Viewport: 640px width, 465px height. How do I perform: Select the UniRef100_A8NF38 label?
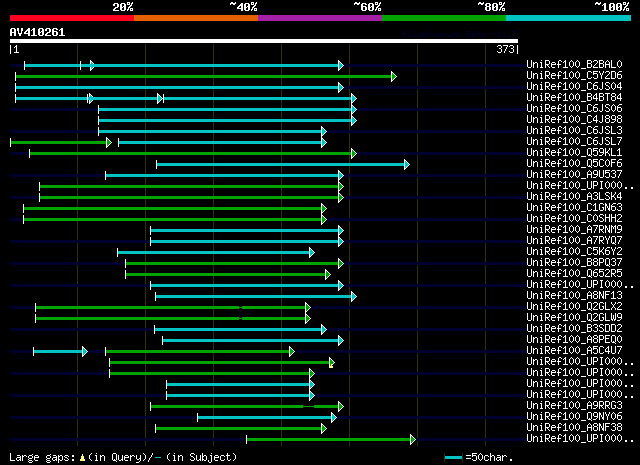(x=574, y=428)
